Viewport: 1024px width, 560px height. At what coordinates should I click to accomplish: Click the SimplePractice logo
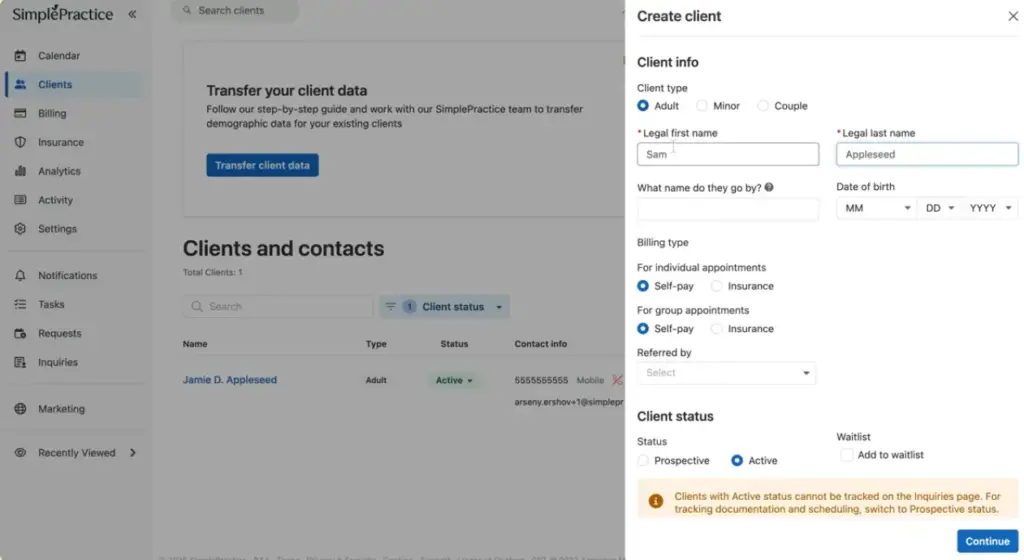(62, 14)
